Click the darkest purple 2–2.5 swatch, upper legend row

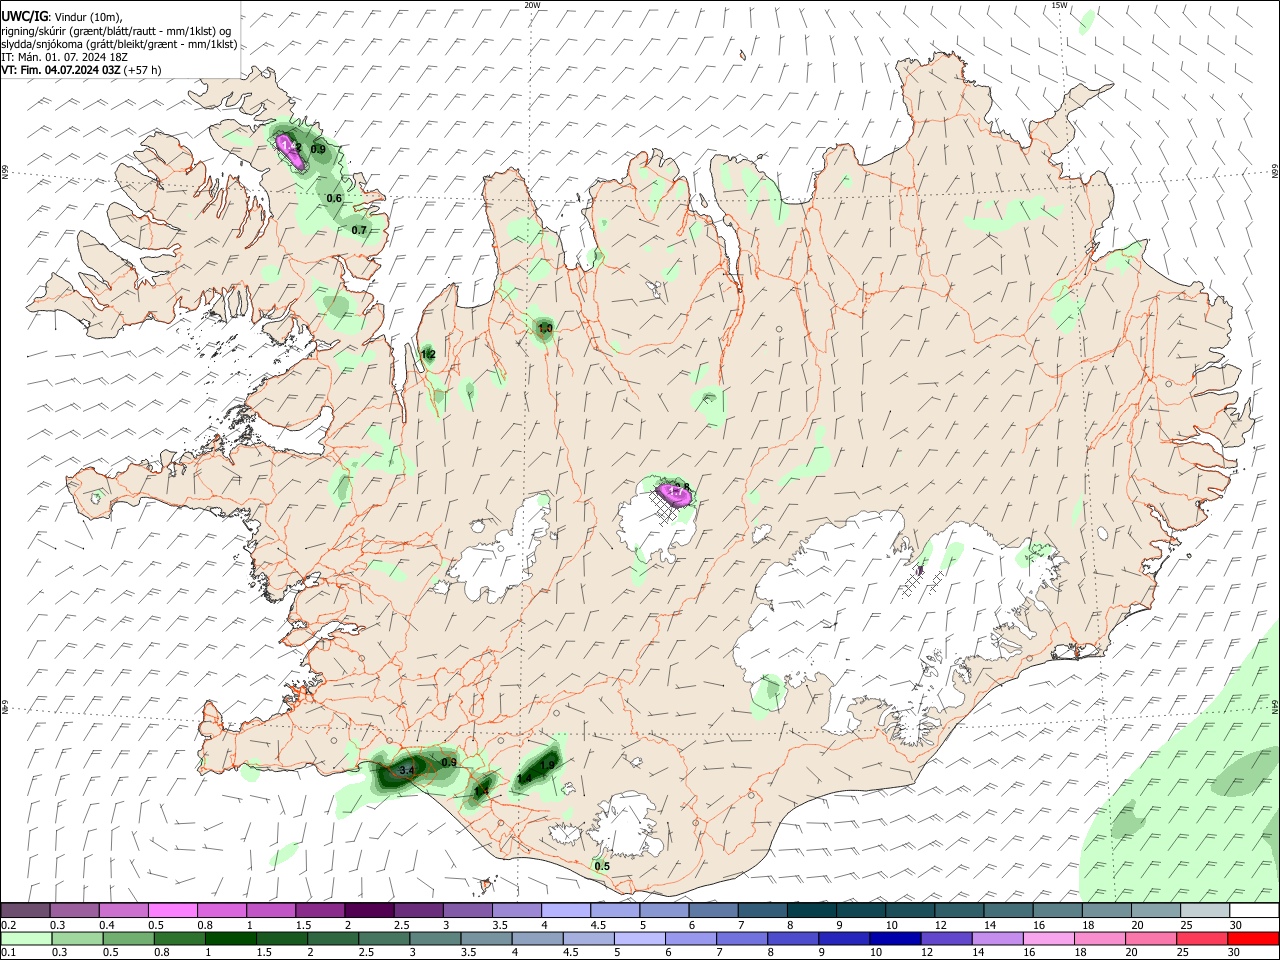coord(369,911)
